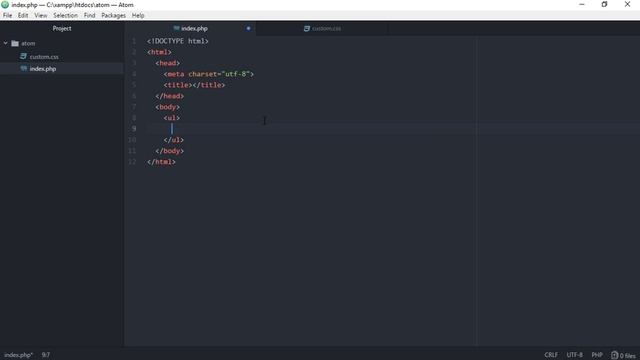Click the opening body tag
The width and height of the screenshot is (640, 360).
tap(167, 107)
